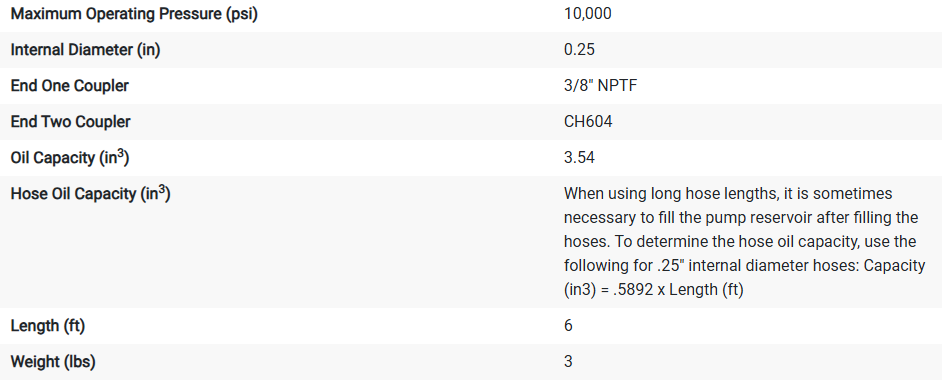Select the CH604 coupler value
The height and width of the screenshot is (381, 942).
pos(588,122)
